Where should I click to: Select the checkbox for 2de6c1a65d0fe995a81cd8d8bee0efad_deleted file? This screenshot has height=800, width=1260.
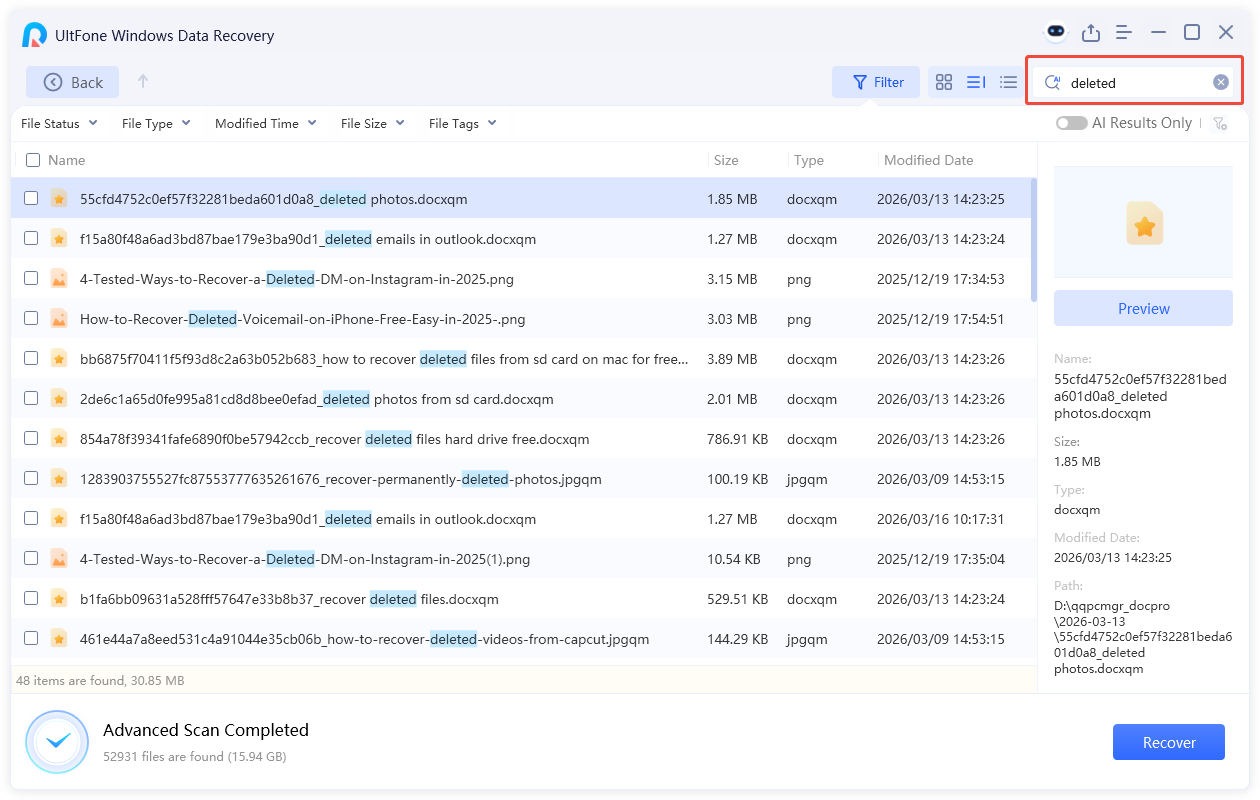coord(31,398)
